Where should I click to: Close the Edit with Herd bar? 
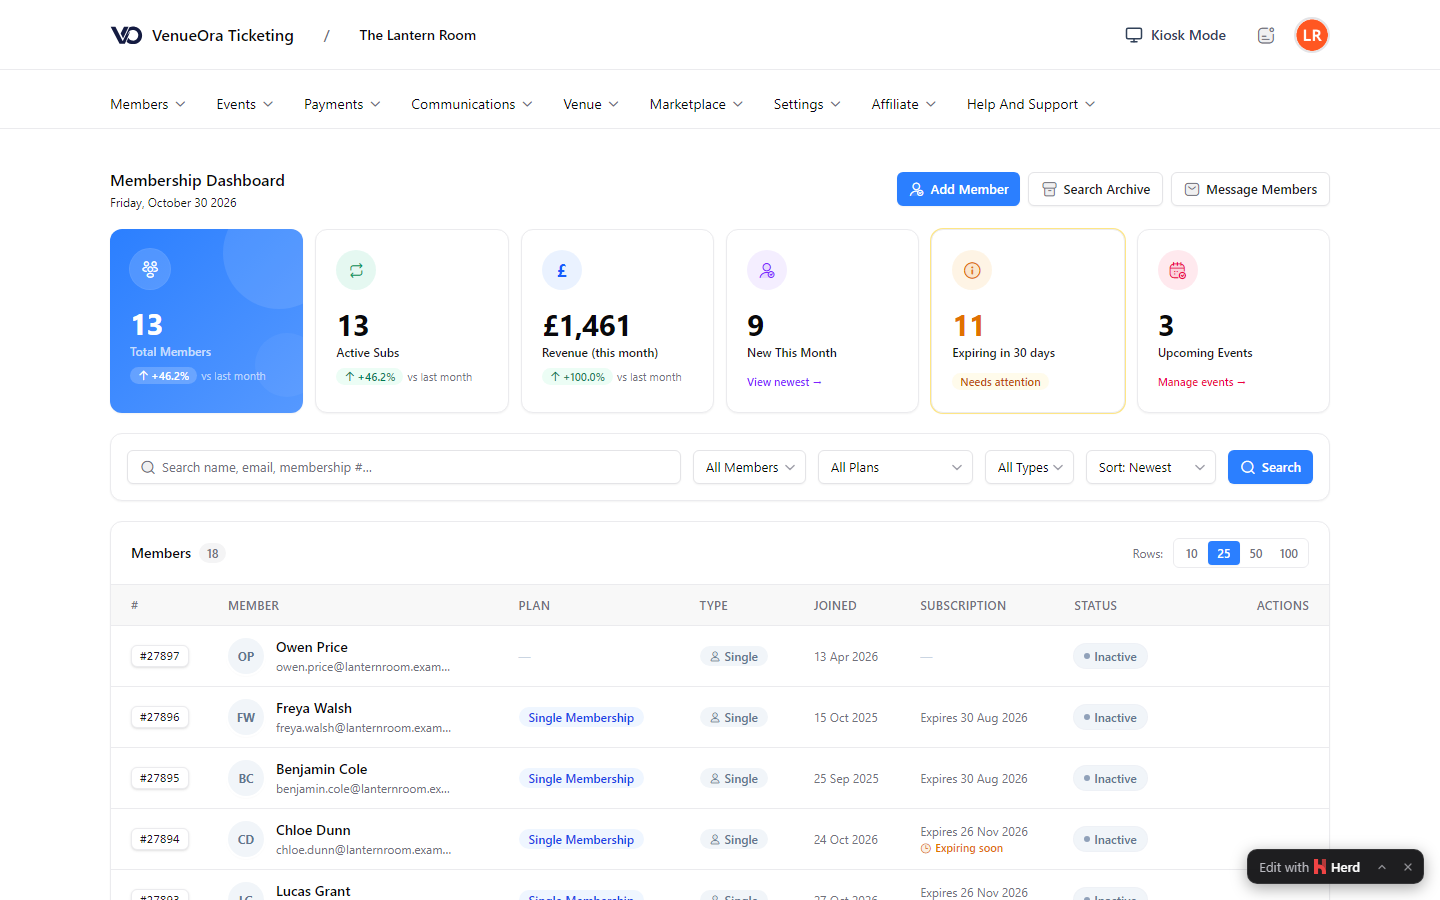tap(1408, 867)
